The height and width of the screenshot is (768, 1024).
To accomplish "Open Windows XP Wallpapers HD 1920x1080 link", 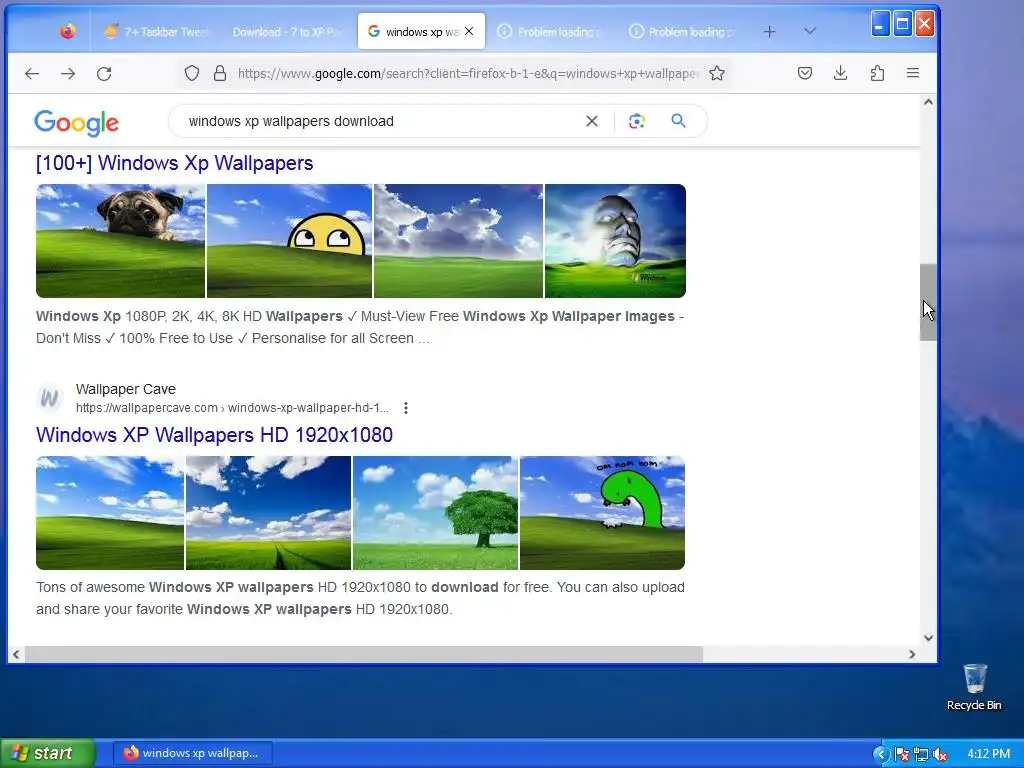I will tap(214, 435).
